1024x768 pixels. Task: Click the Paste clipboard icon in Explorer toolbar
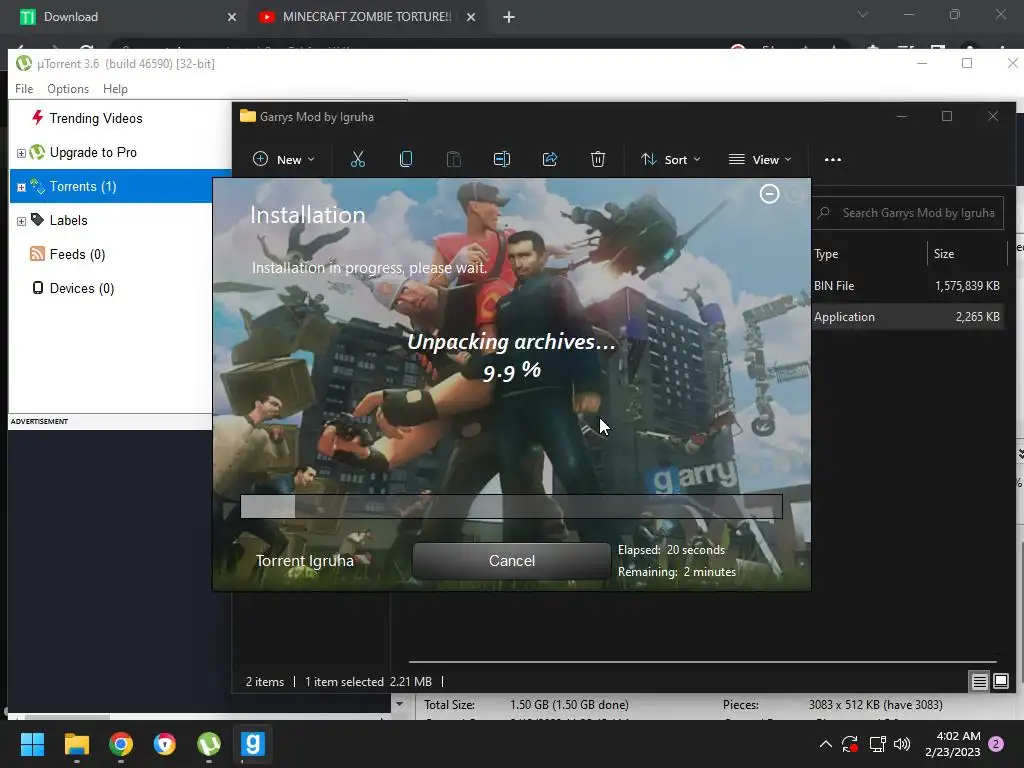[453, 159]
